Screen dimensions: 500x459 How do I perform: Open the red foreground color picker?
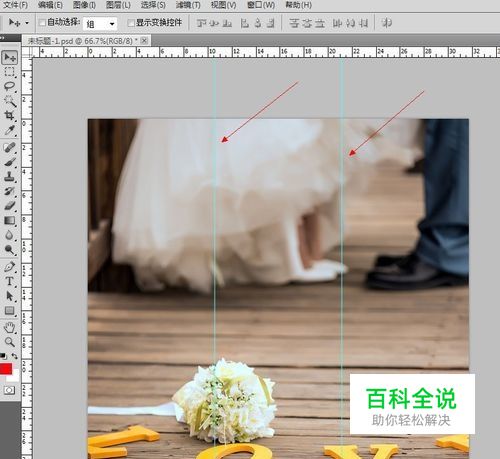pos(6,368)
